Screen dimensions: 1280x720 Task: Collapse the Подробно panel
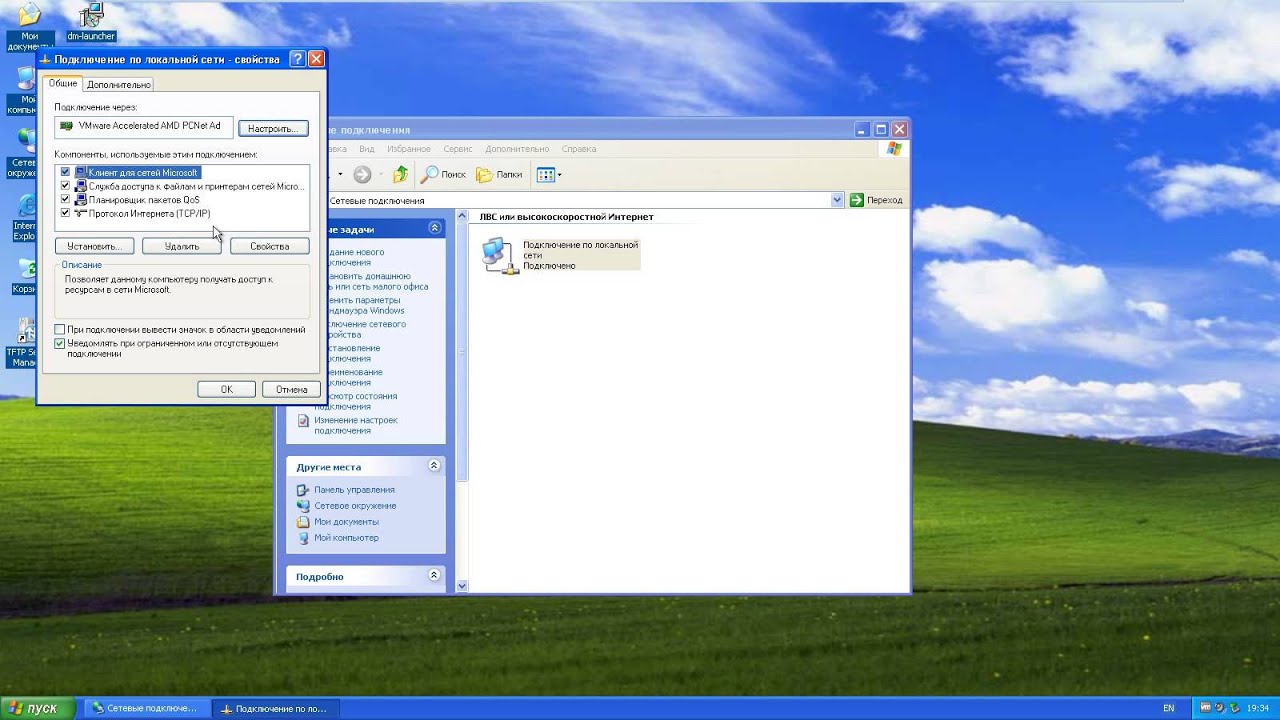(434, 575)
